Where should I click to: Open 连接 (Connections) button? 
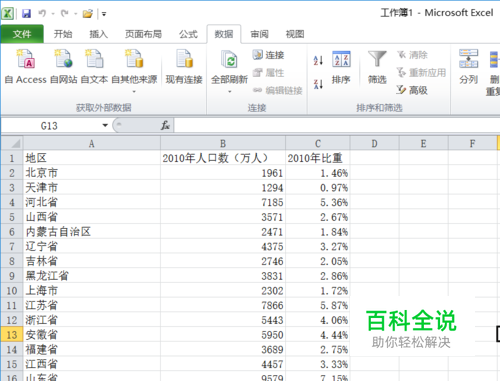[268, 55]
